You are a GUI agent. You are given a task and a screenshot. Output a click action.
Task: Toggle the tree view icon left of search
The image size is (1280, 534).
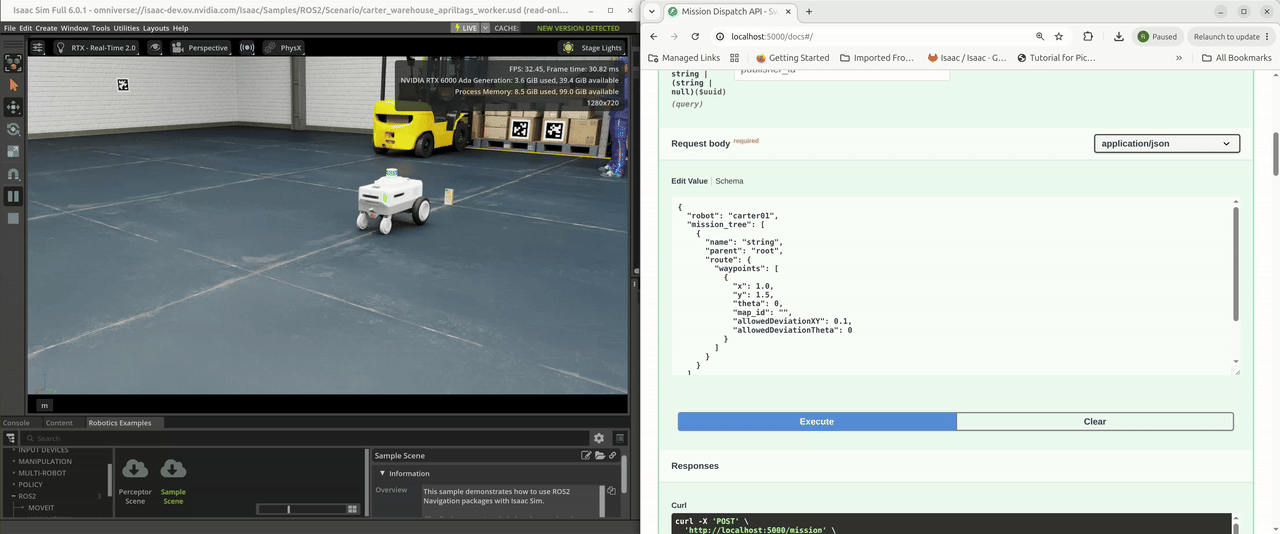10,438
